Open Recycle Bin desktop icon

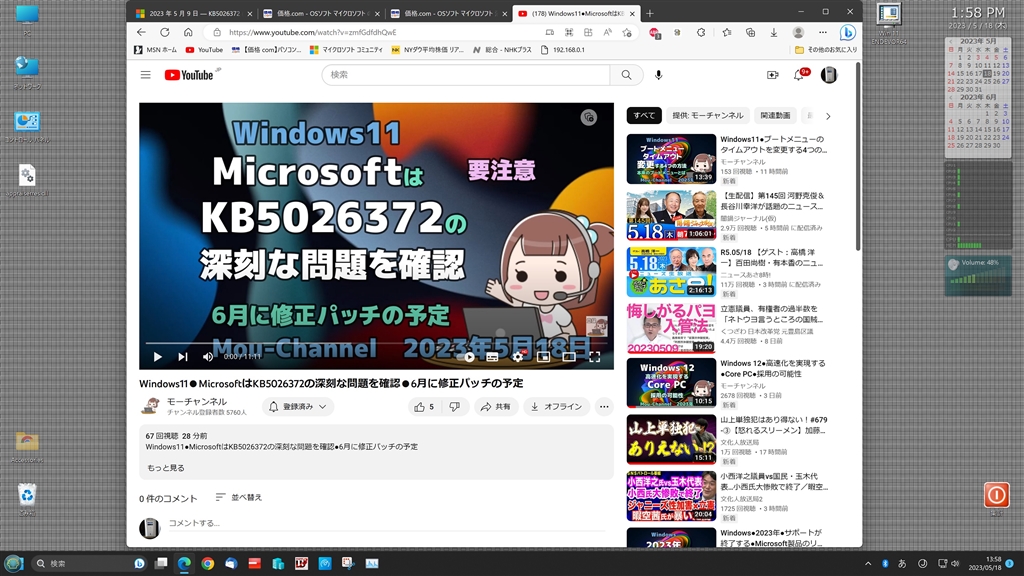(27, 499)
